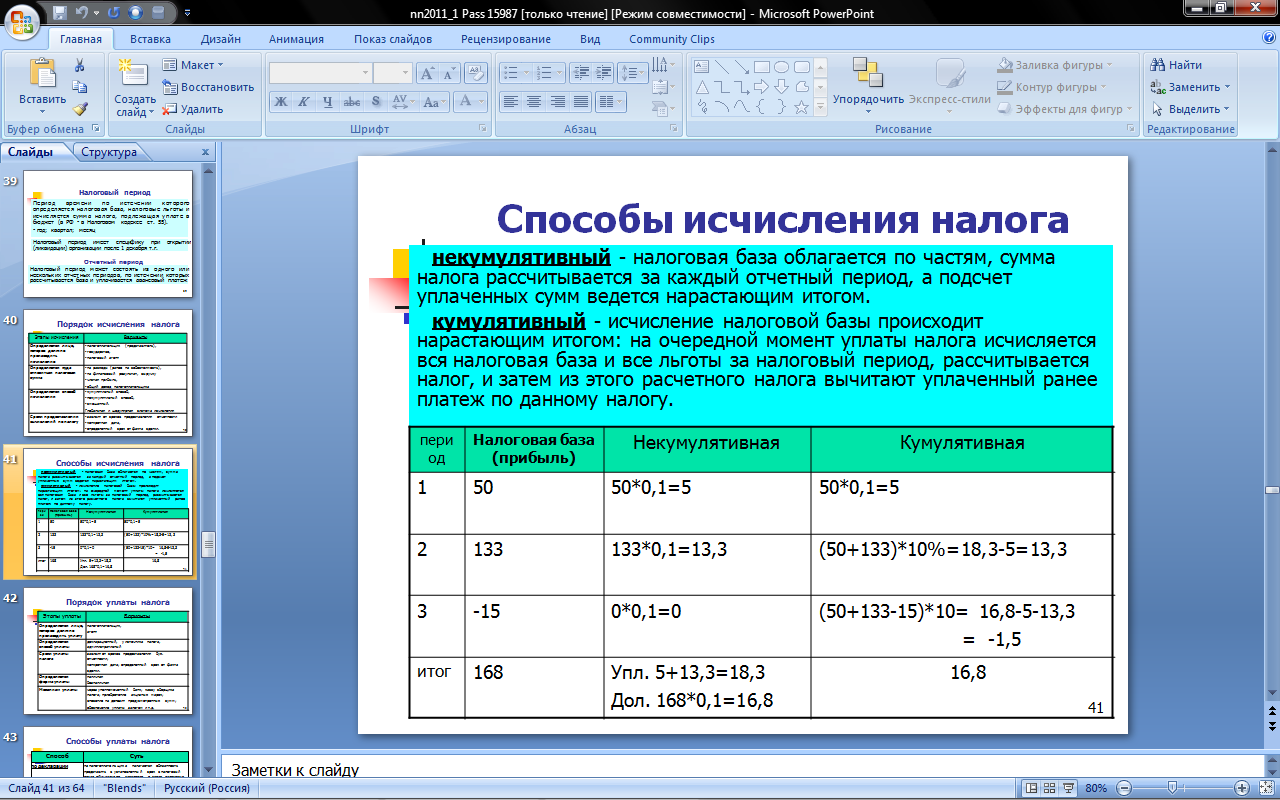
Task: Save the presentation from quick access toolbar
Action: point(60,13)
